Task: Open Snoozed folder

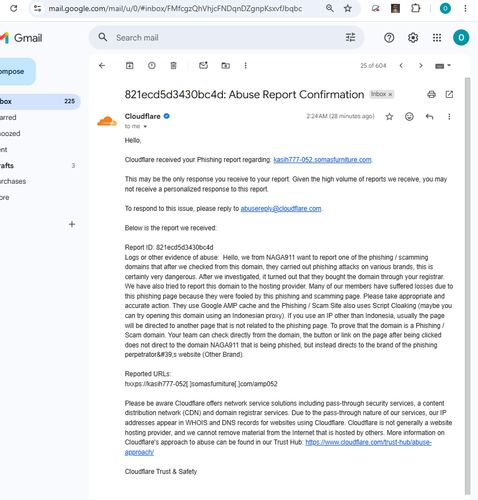Action: (10, 133)
